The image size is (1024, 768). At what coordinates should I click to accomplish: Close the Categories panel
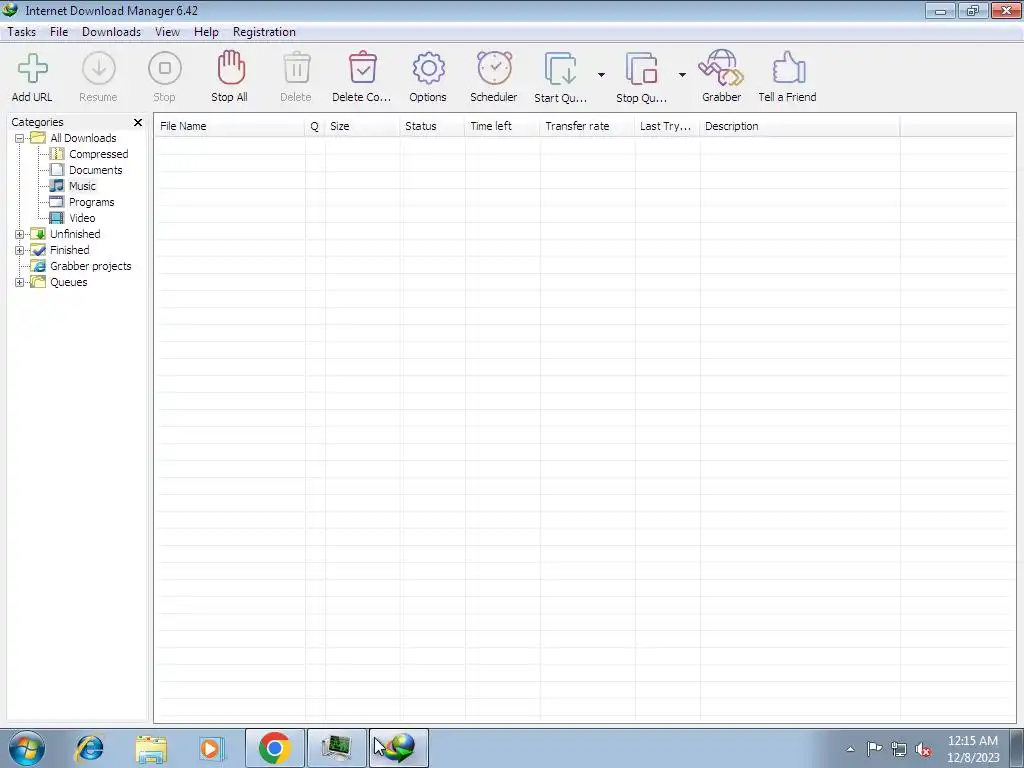(x=138, y=122)
